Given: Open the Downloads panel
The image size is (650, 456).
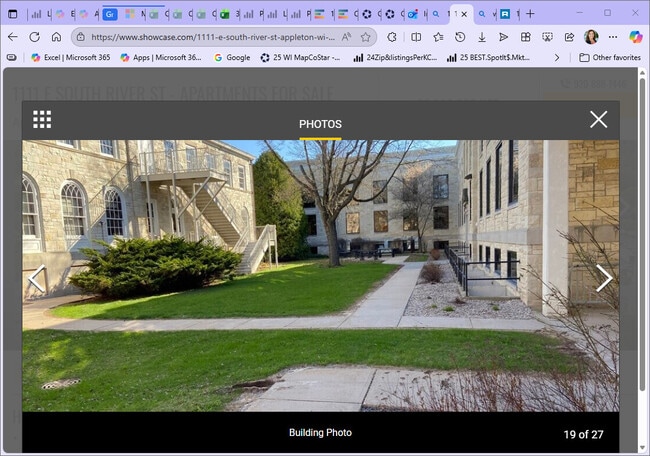Looking at the screenshot, I should point(481,37).
